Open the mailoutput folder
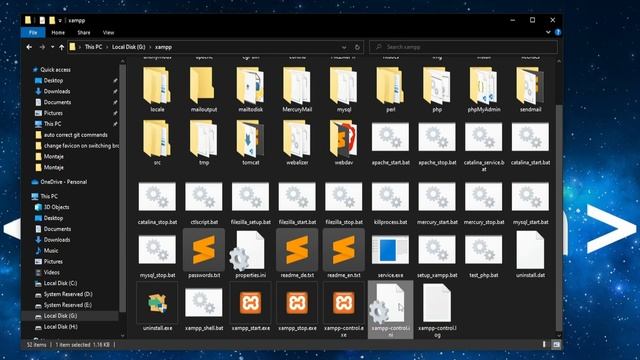The image size is (640, 360). [204, 90]
